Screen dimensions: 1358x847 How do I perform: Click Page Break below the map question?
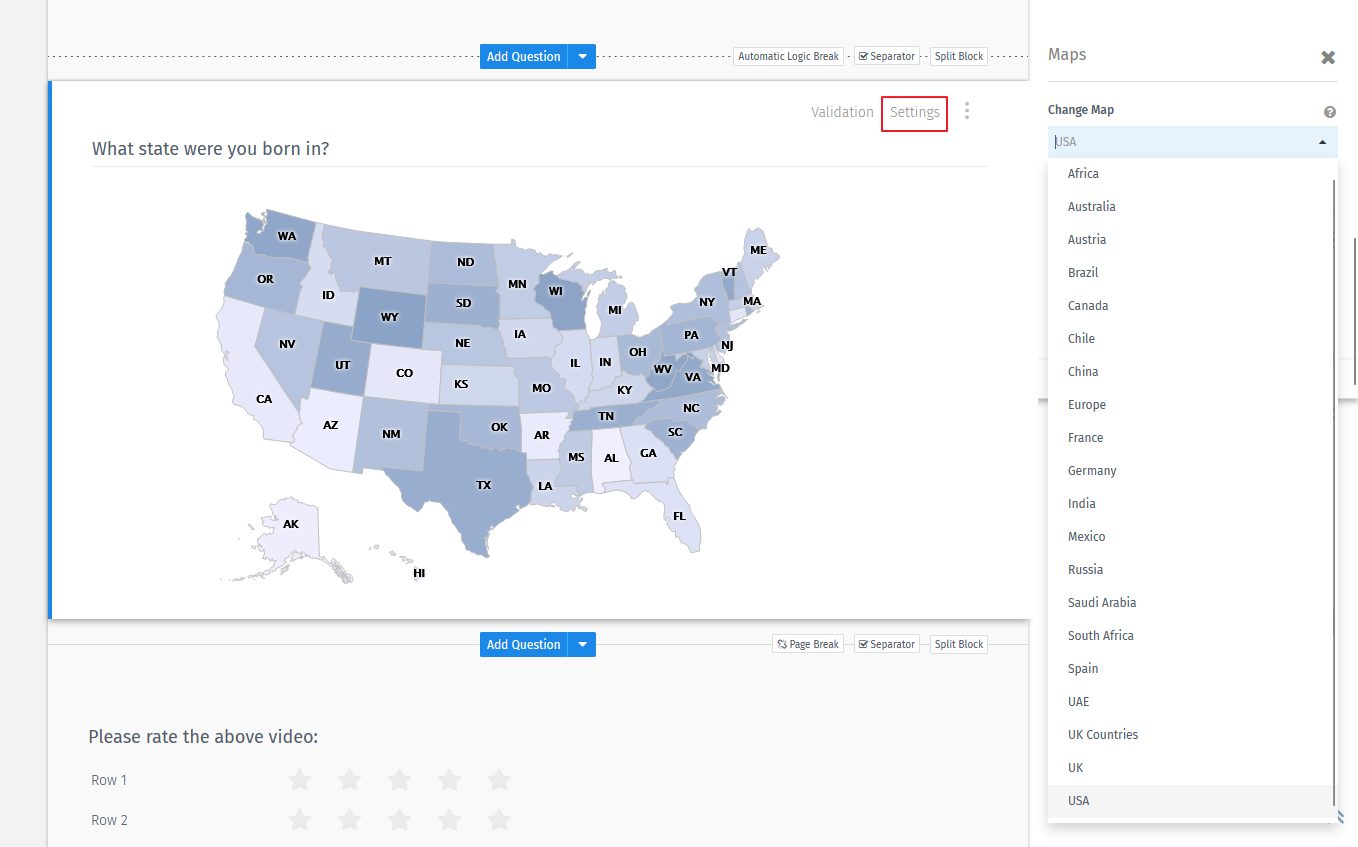(808, 644)
